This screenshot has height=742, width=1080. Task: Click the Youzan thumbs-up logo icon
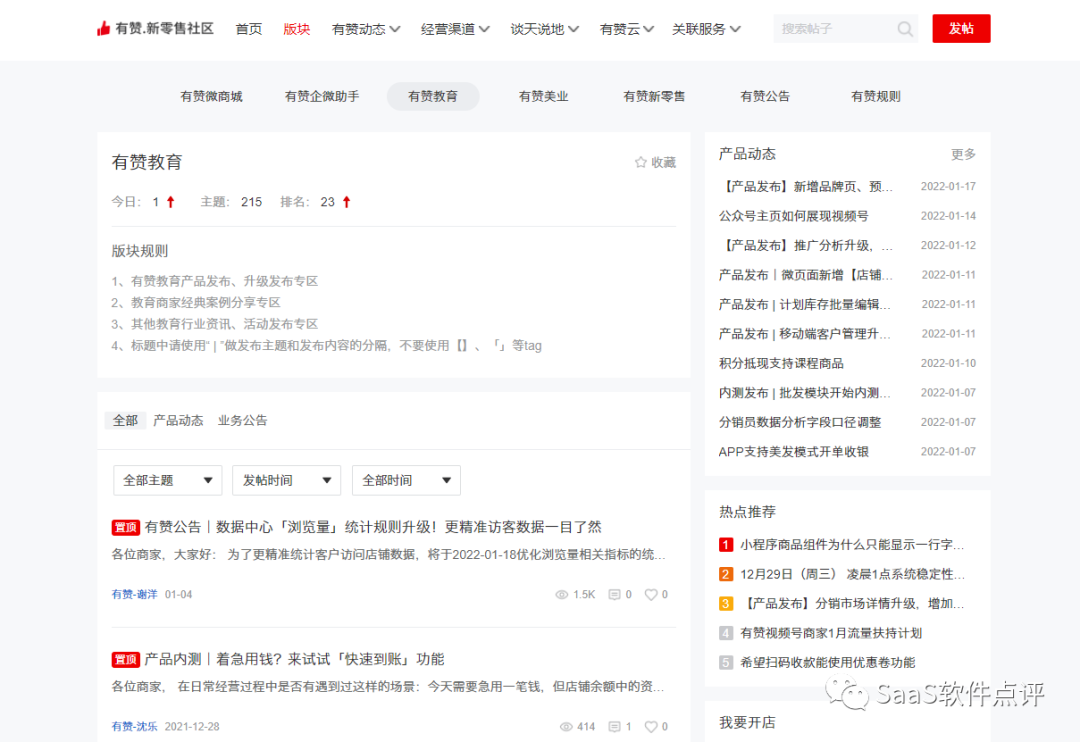click(103, 28)
